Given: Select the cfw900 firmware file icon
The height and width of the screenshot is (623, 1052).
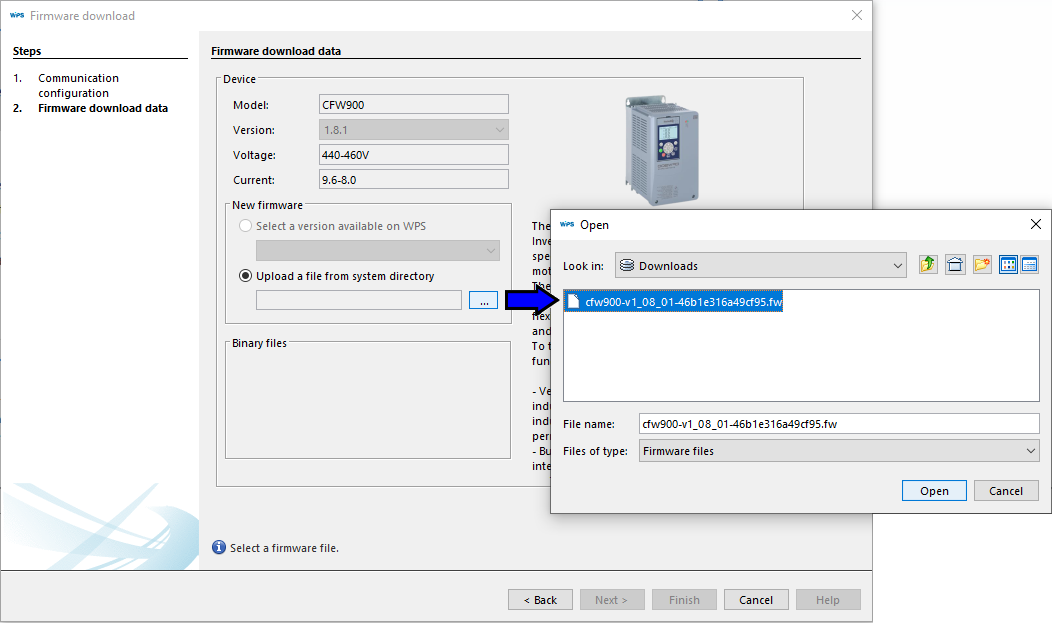Looking at the screenshot, I should click(x=574, y=302).
